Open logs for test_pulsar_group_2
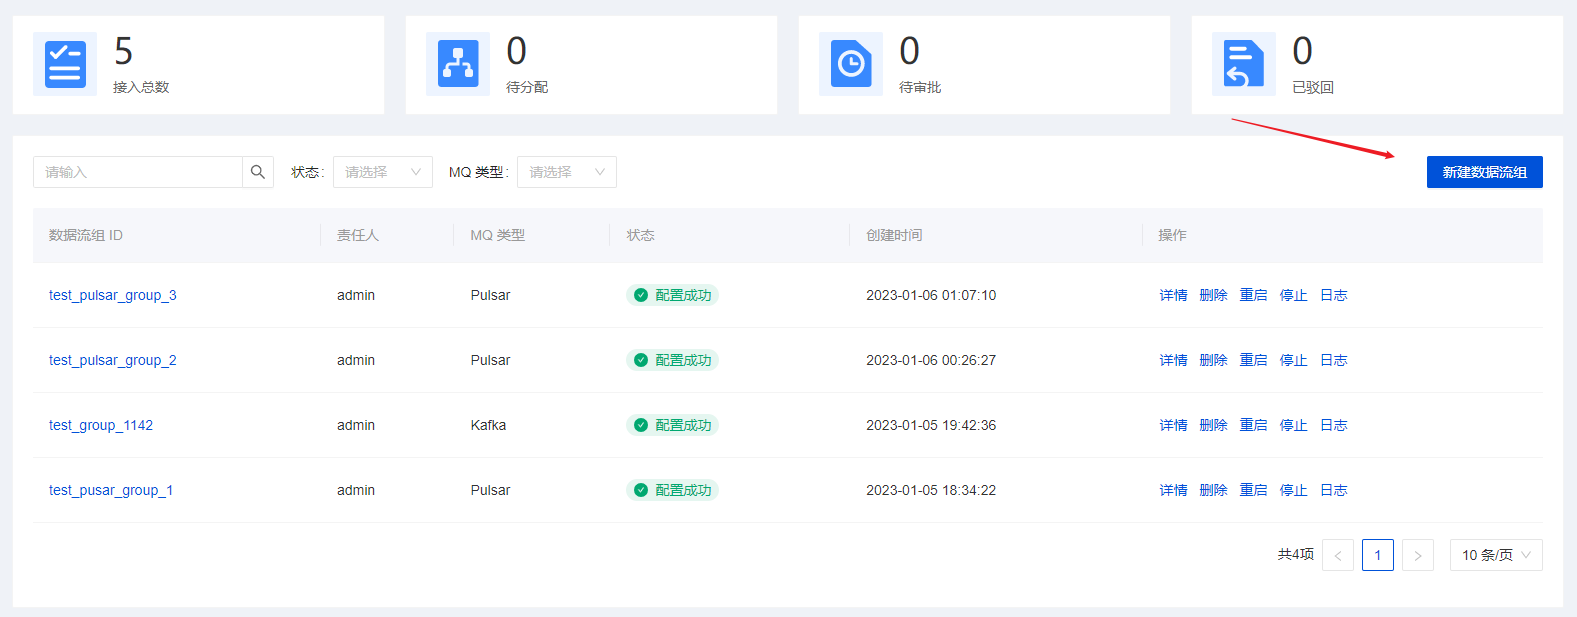Screen dimensions: 1577x617 [1333, 360]
